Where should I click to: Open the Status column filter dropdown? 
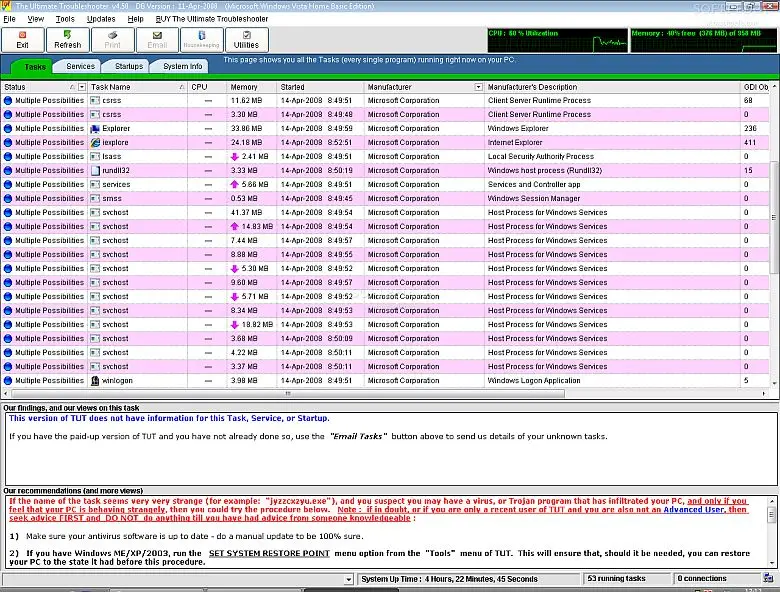[82, 87]
